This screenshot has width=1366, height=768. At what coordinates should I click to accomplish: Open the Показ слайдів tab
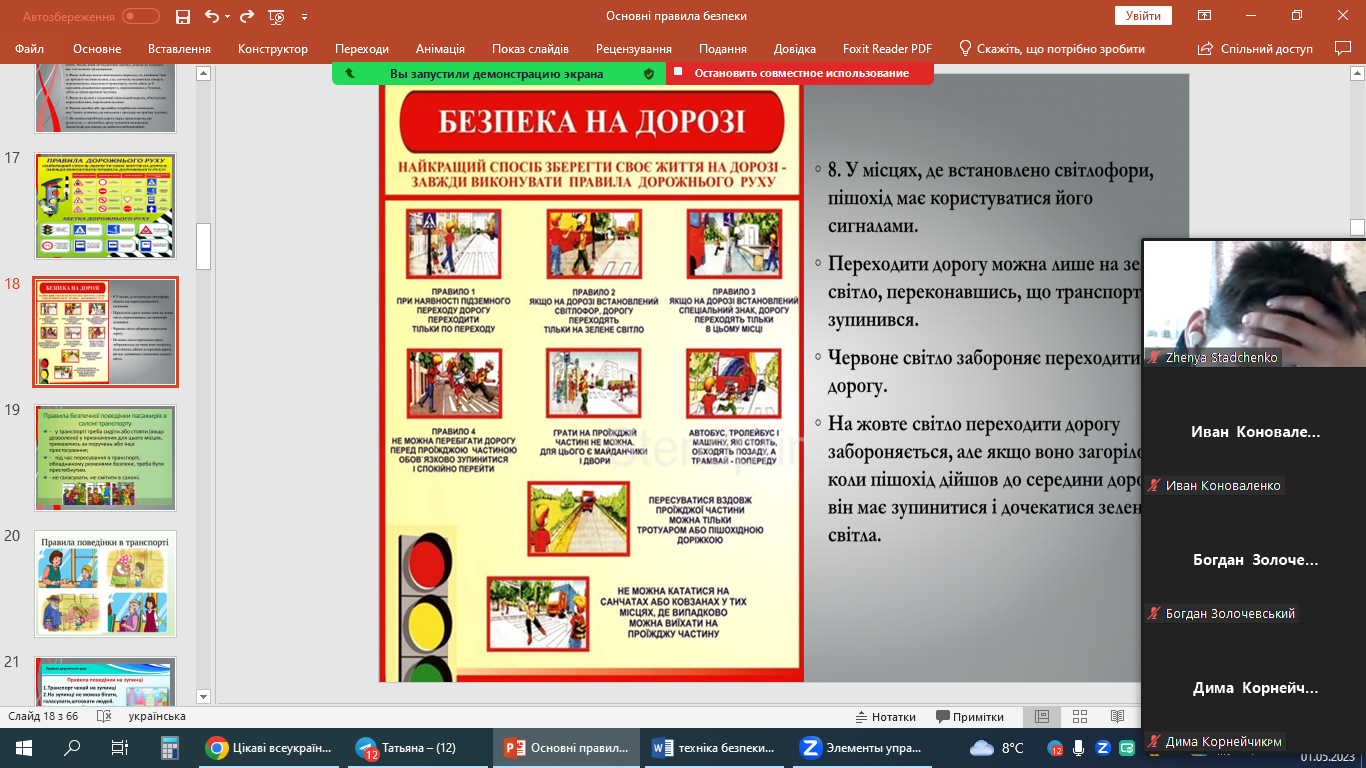click(530, 49)
